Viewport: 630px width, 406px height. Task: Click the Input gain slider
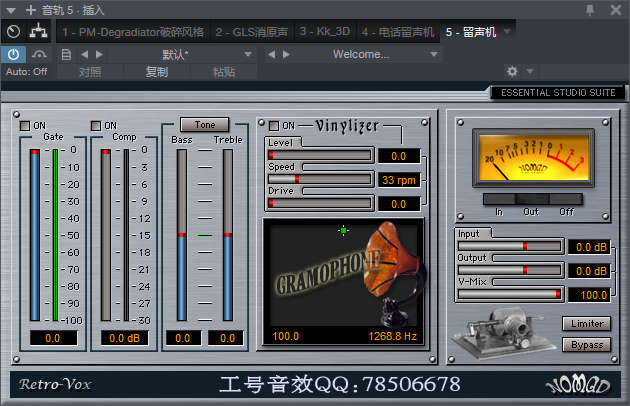510,246
